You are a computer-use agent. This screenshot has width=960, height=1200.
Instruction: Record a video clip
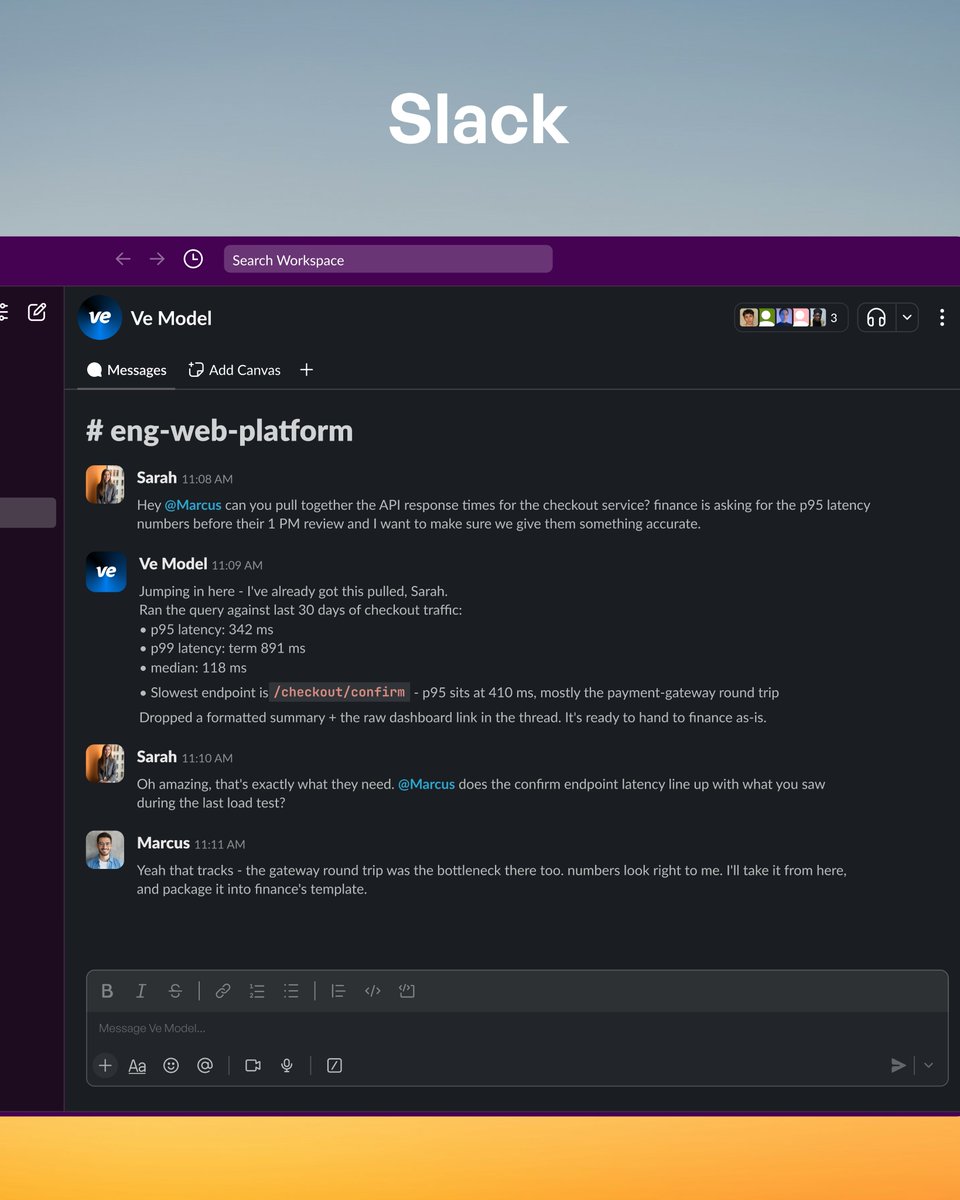[x=253, y=1066]
